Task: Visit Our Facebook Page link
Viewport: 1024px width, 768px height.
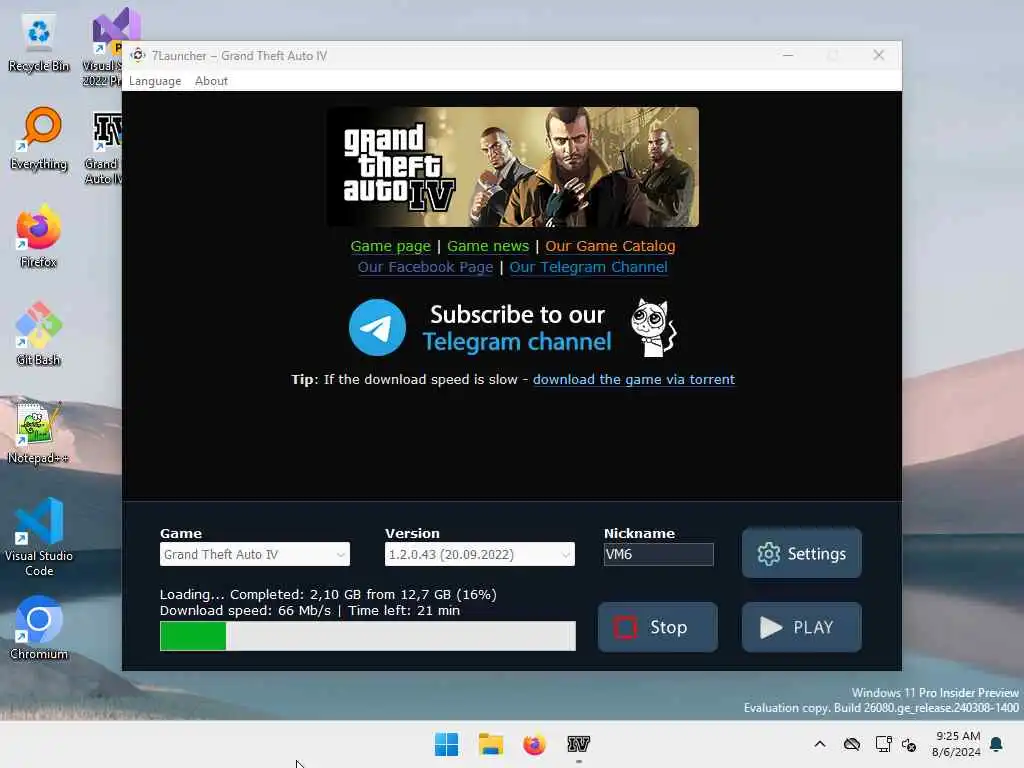Action: coord(425,267)
